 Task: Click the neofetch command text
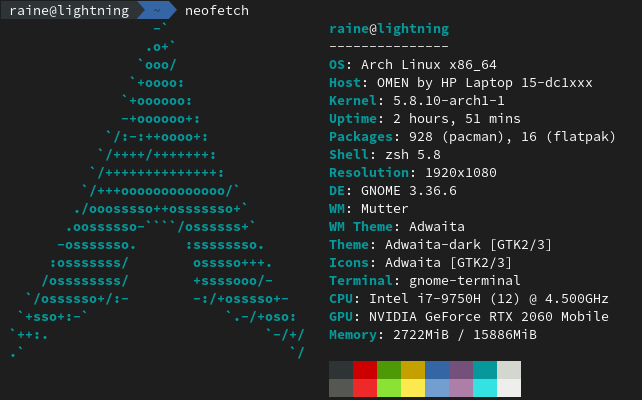[217, 10]
